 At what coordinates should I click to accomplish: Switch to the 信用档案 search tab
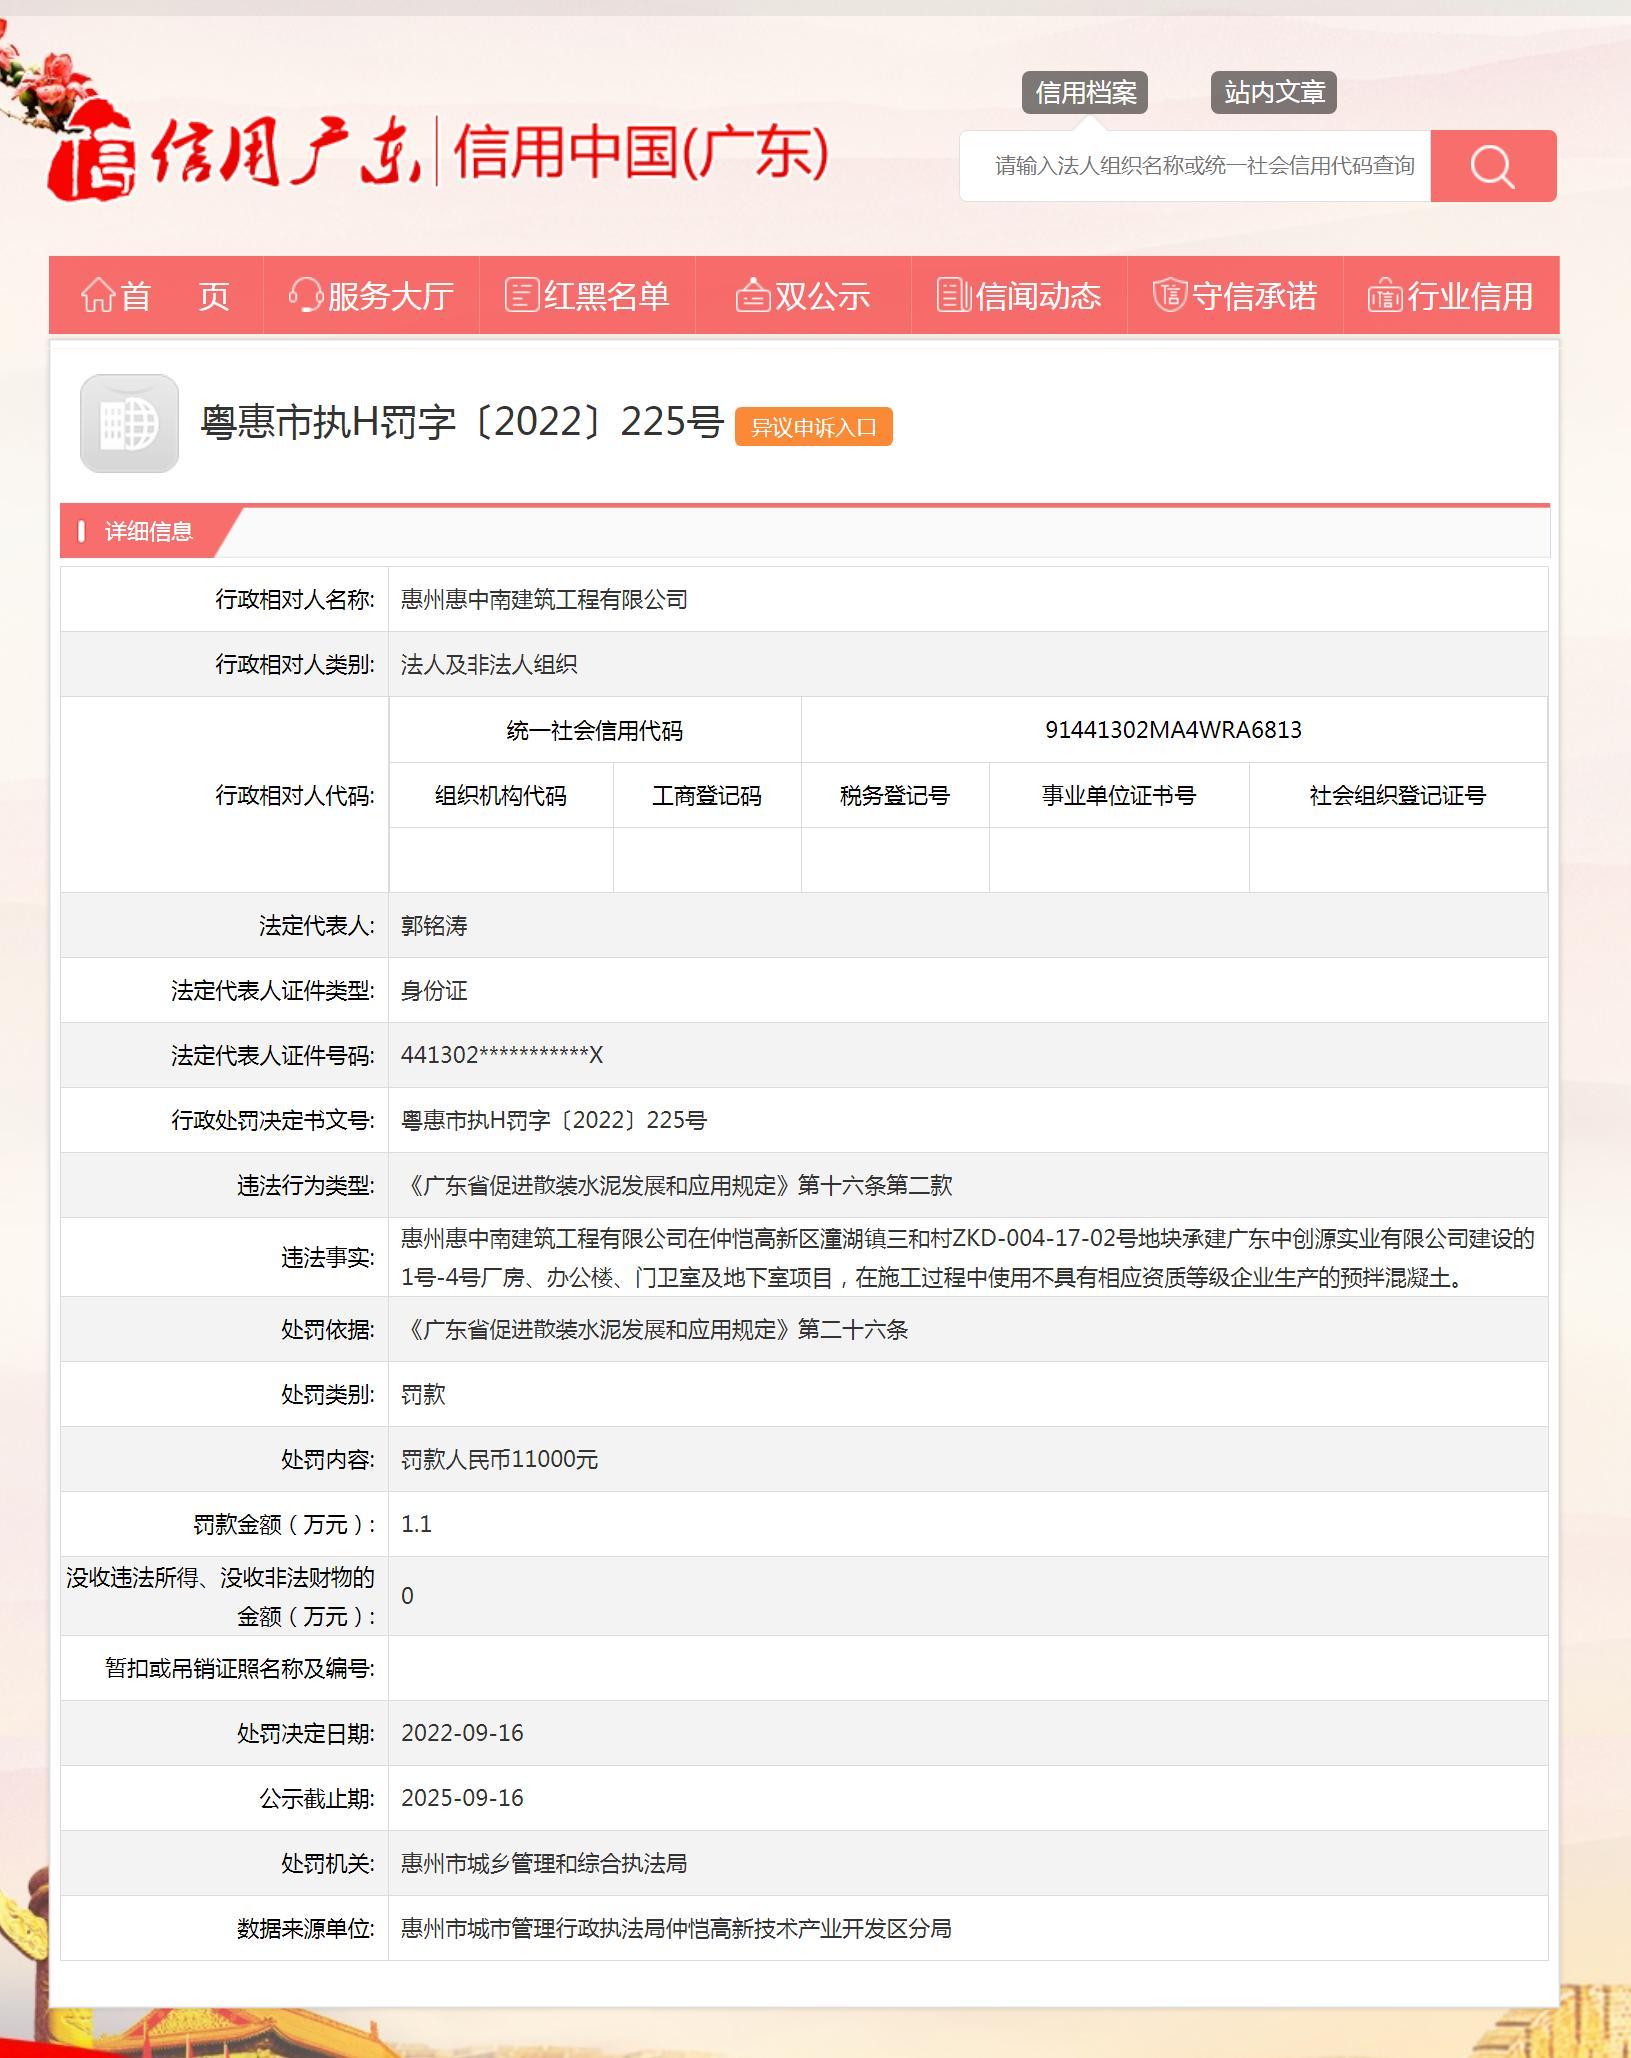[1085, 93]
